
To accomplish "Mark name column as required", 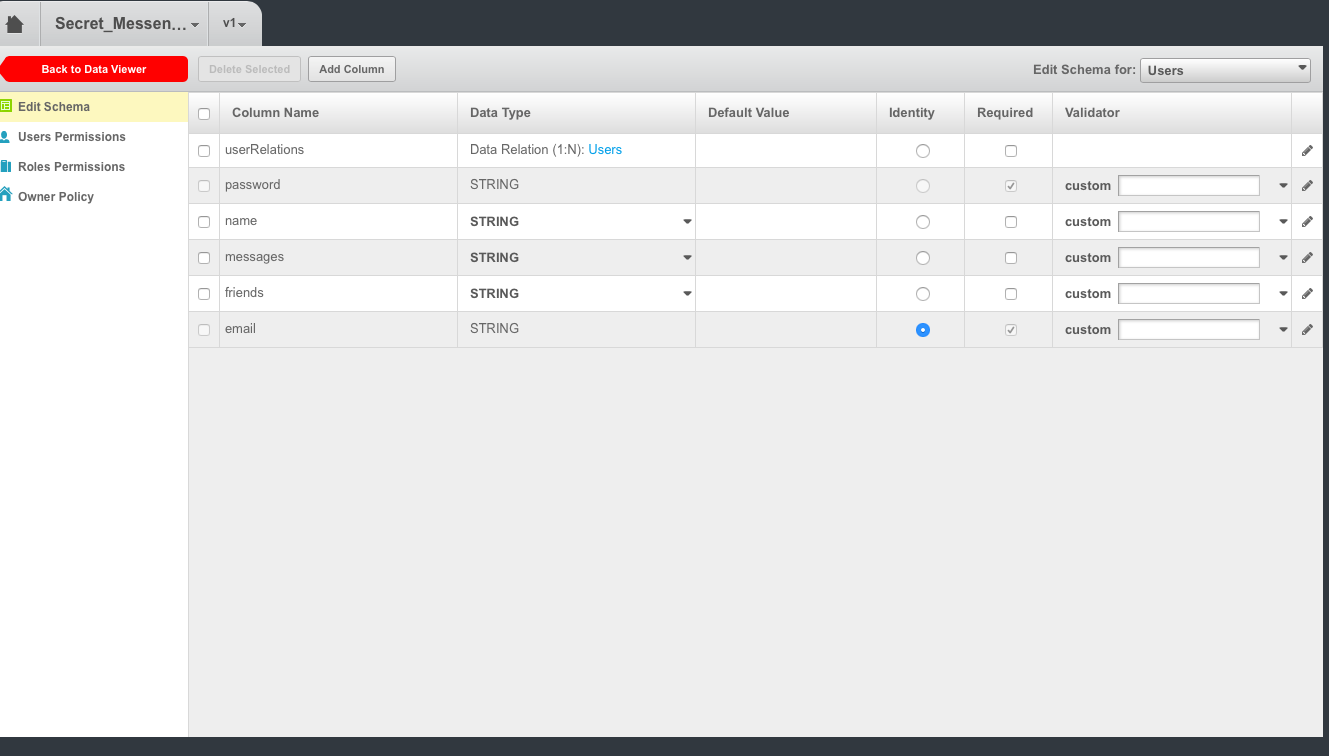I will click(1011, 222).
